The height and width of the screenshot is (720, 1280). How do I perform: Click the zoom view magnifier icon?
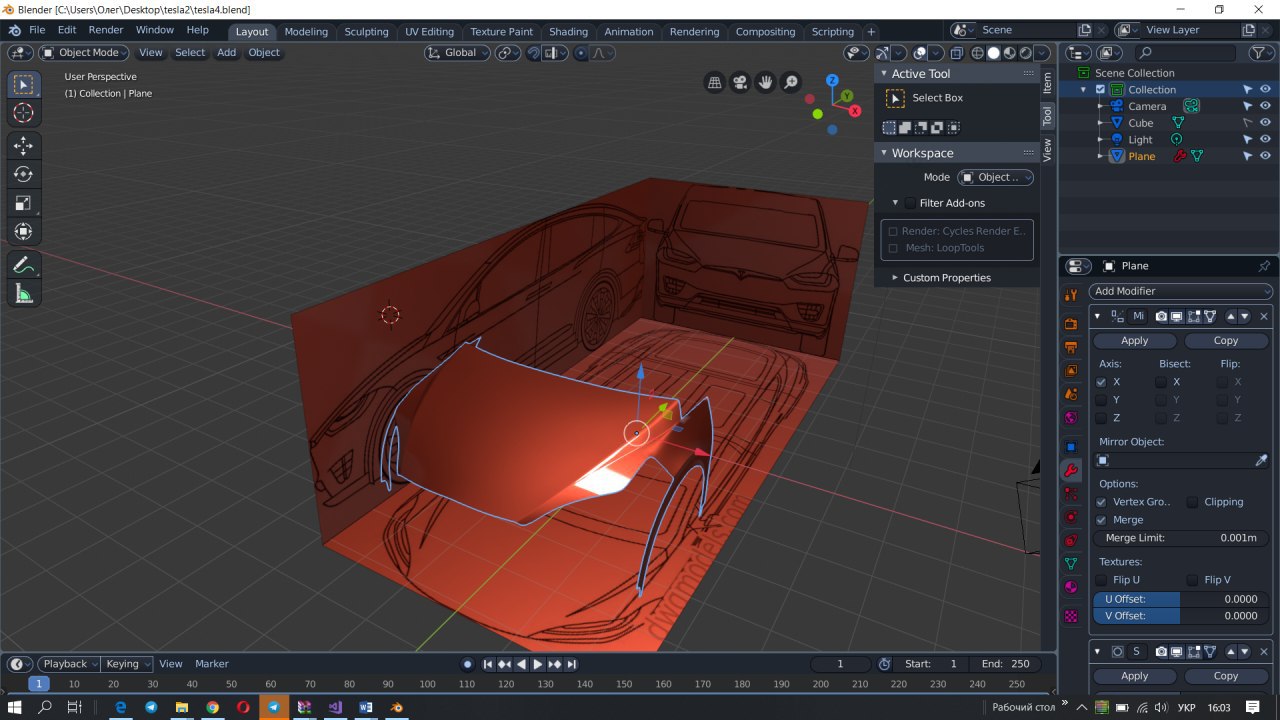pyautogui.click(x=791, y=83)
